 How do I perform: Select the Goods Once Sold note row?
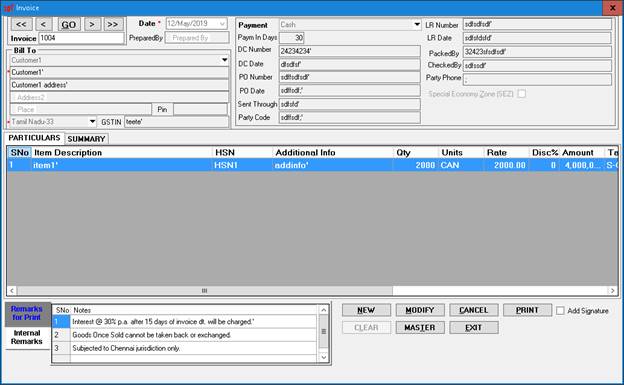[194, 335]
